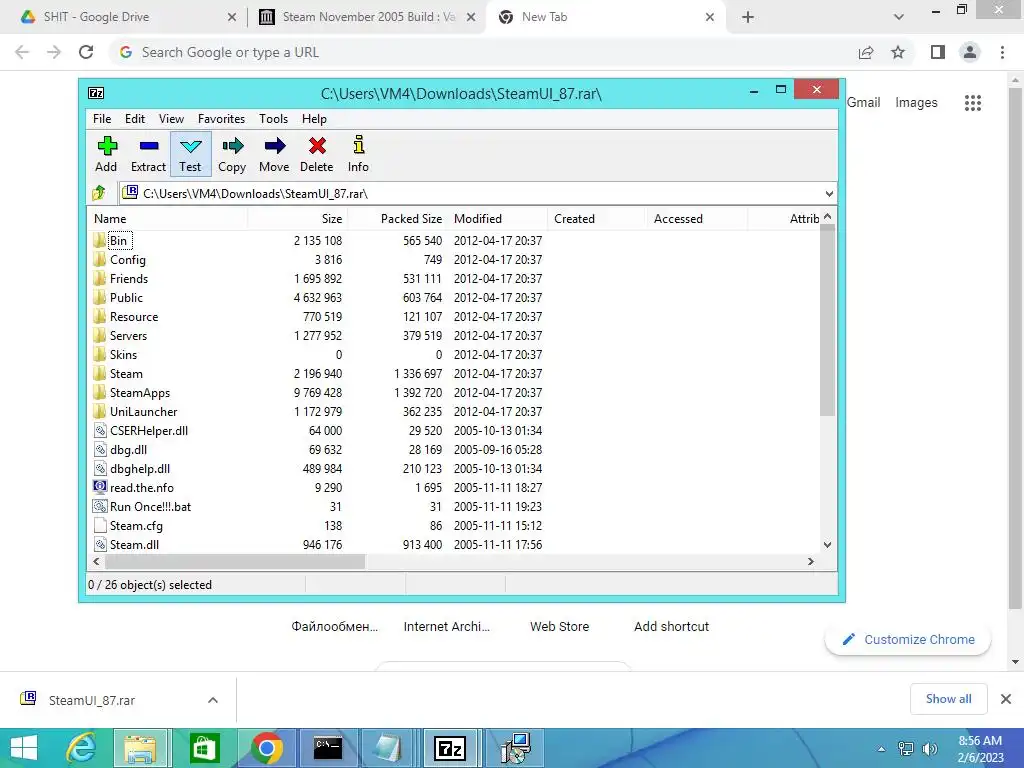
Task: Open the Help menu
Action: click(x=314, y=119)
